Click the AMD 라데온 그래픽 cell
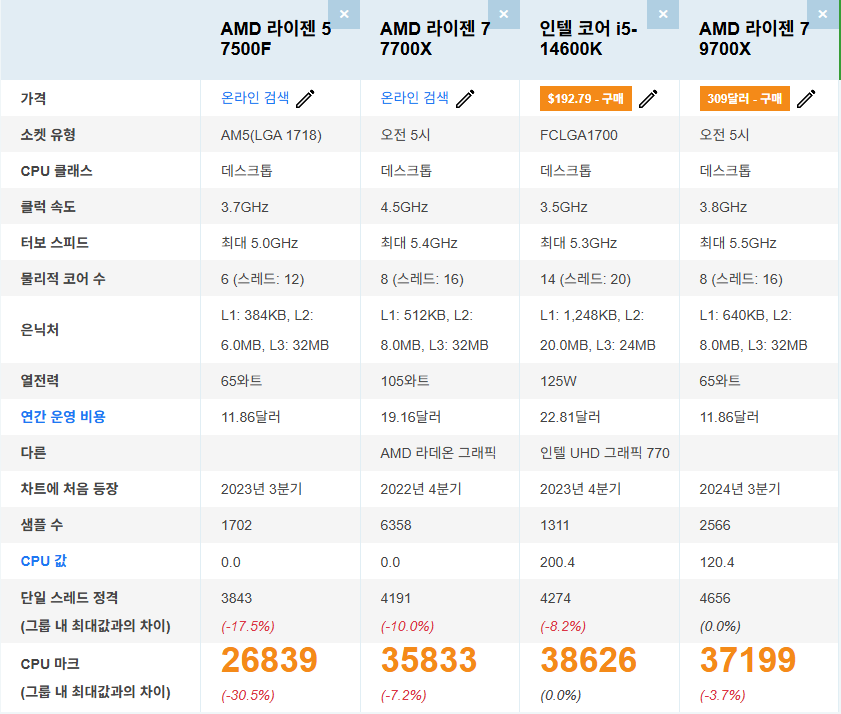Screen dimensions: 841x714 pos(438,453)
